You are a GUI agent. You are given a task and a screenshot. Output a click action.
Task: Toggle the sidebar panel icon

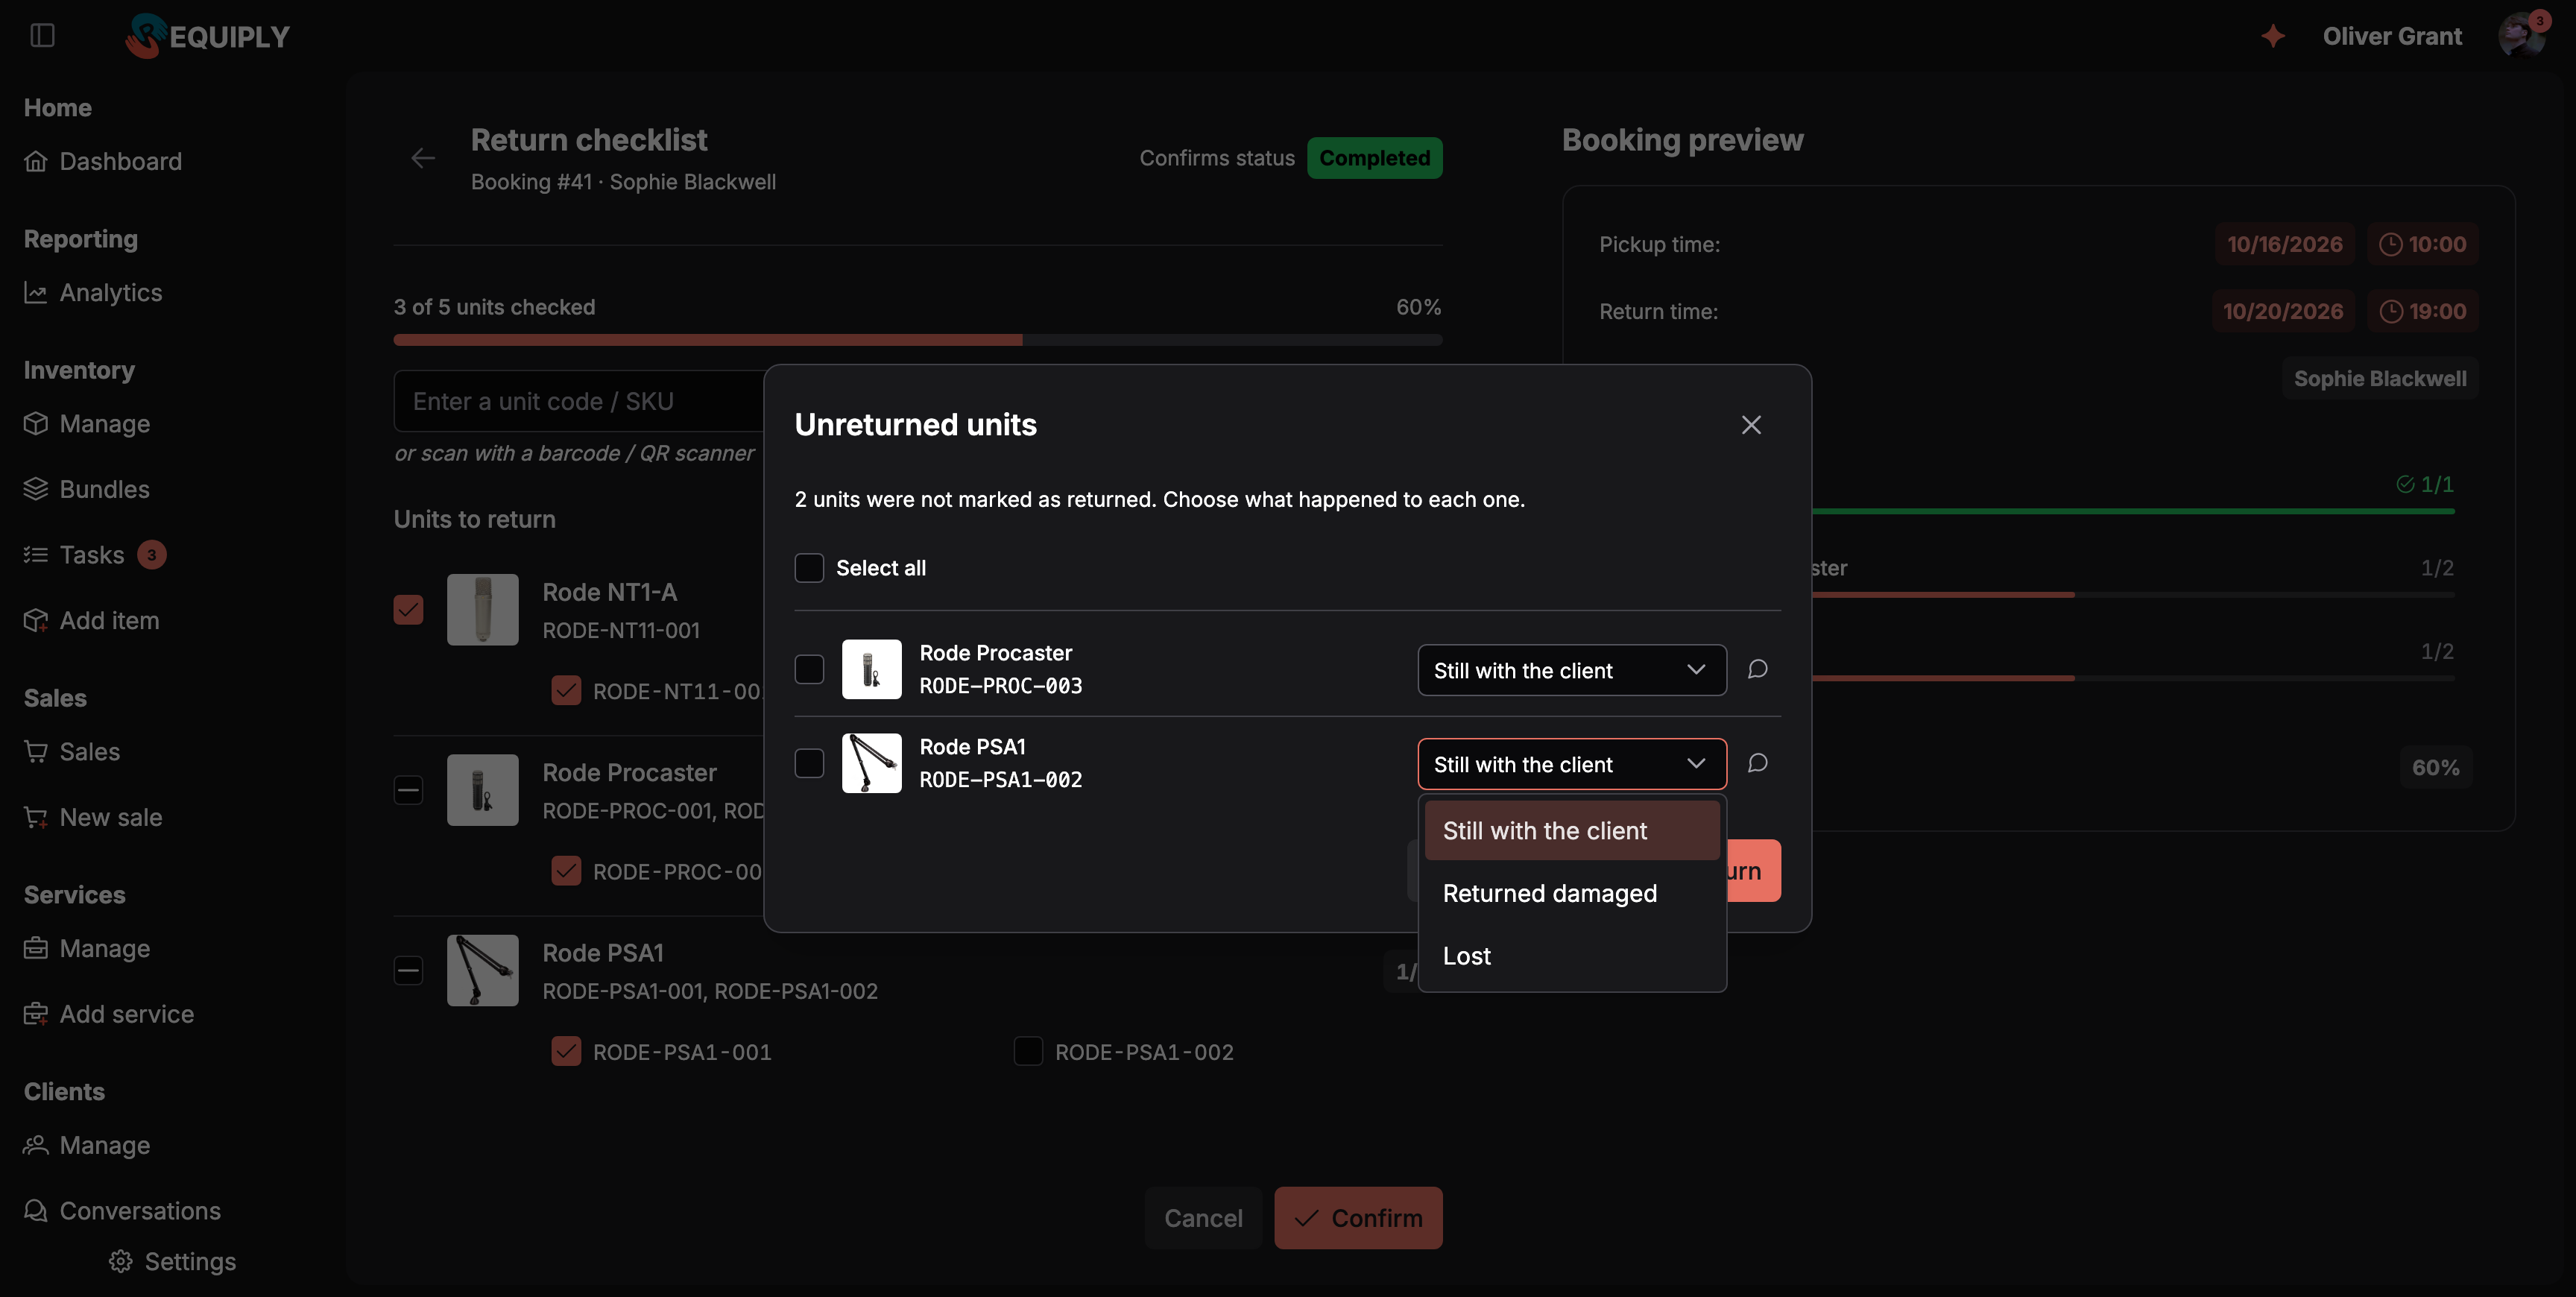coord(42,36)
